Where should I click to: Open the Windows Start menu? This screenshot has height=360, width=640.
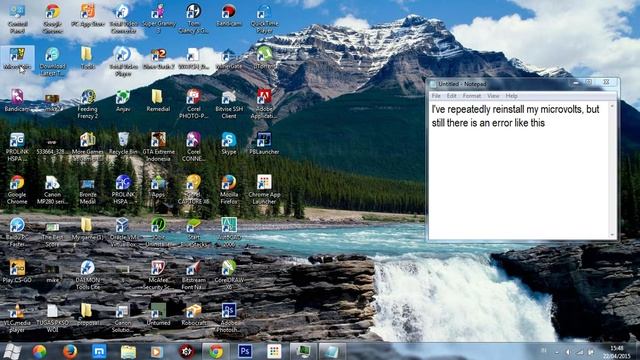(x=11, y=351)
